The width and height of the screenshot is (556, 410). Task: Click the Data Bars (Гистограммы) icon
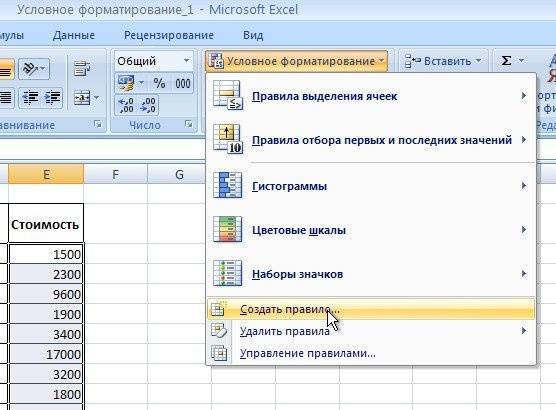228,185
